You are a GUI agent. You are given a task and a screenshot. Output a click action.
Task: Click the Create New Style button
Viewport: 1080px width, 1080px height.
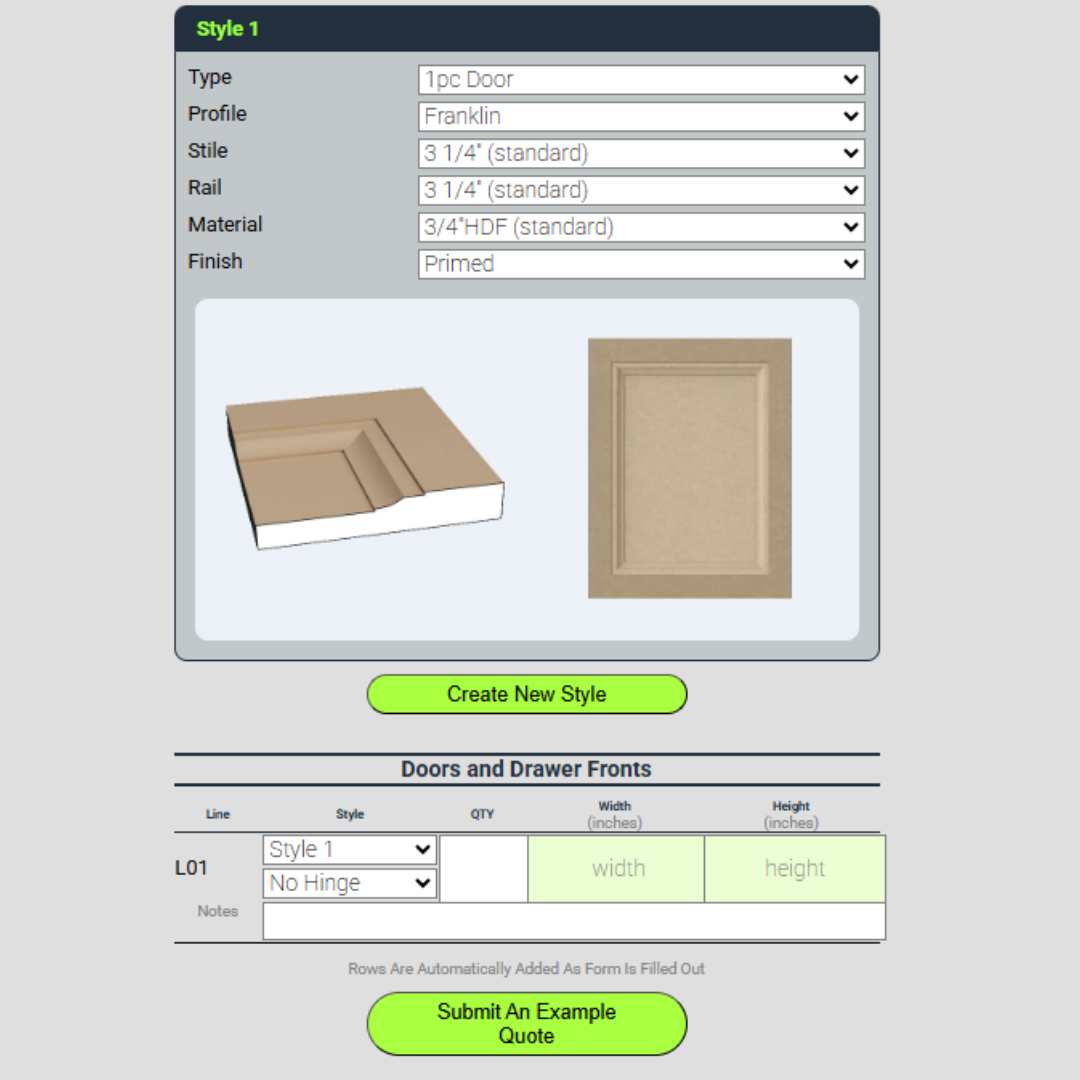point(527,694)
